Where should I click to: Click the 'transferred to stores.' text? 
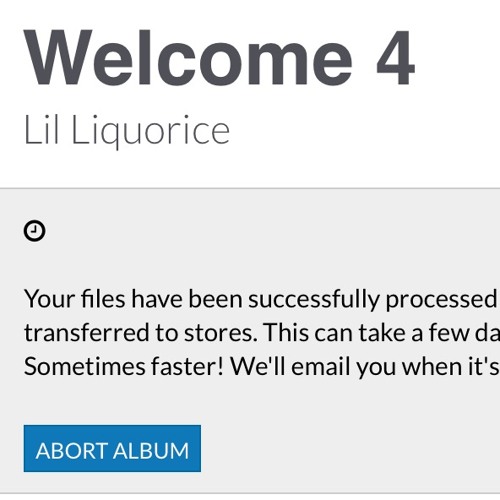[141, 333]
